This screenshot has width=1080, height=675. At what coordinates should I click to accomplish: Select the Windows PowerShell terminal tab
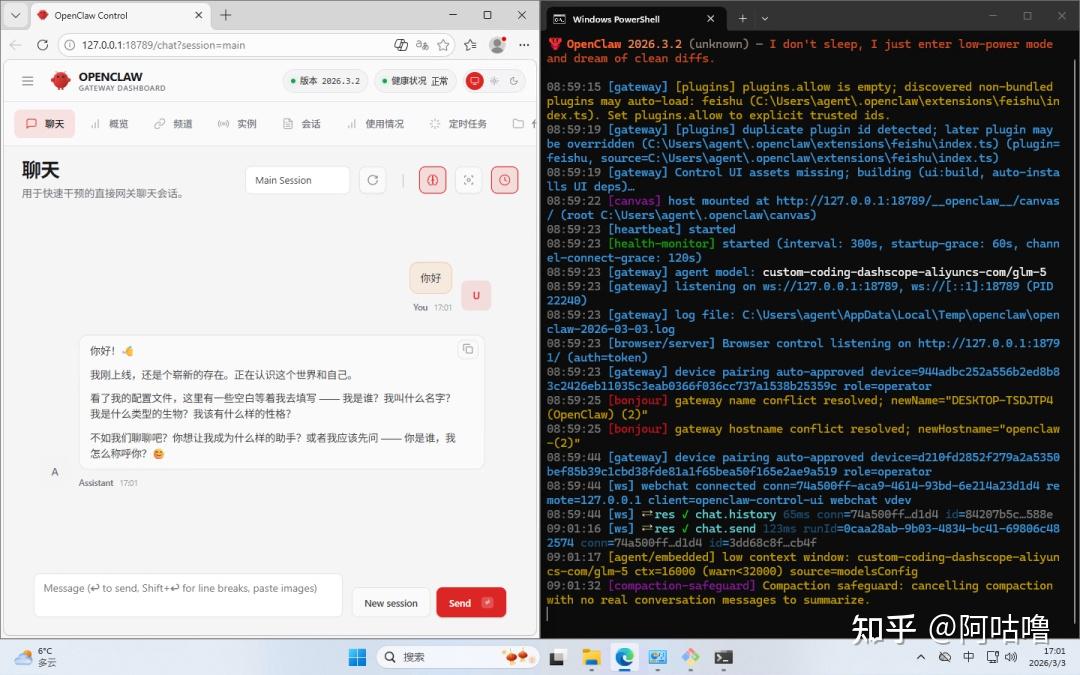pos(634,19)
